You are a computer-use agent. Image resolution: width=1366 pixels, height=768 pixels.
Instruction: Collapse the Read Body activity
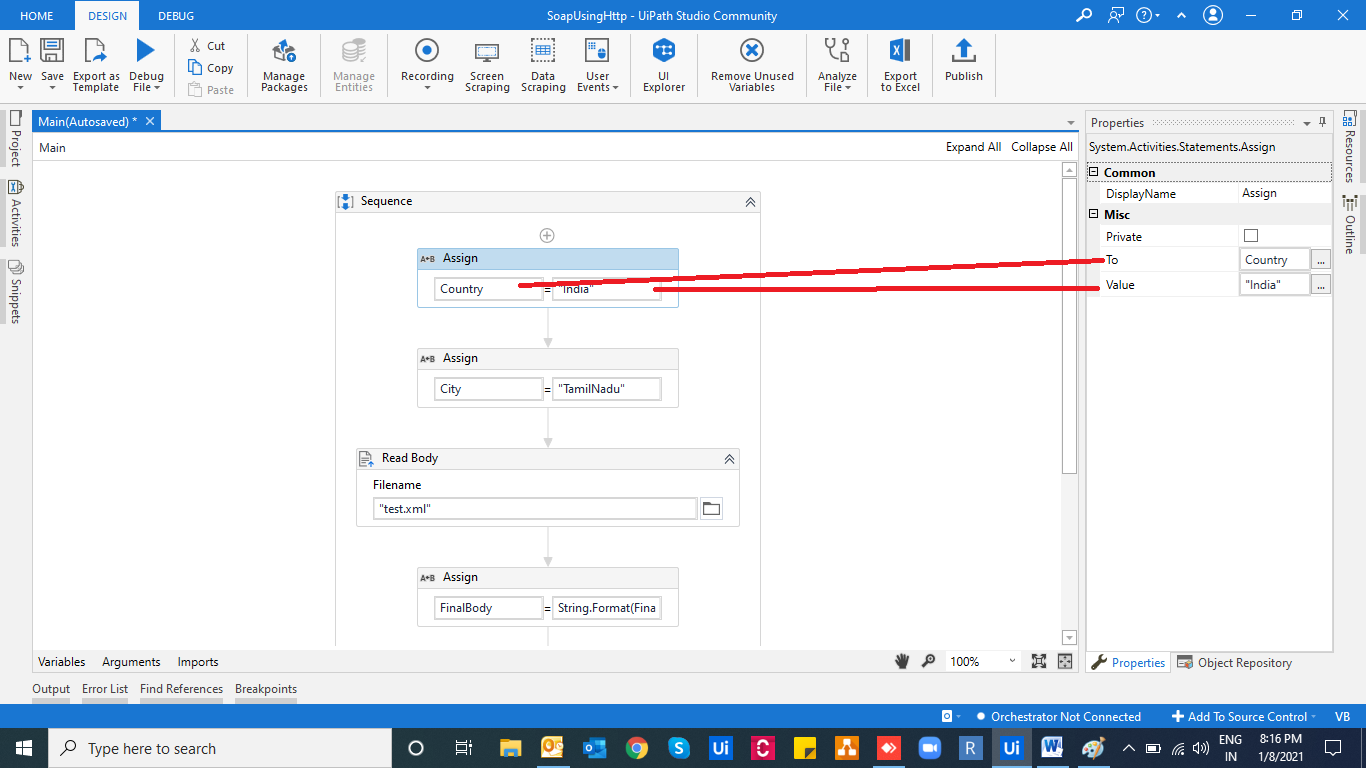coord(729,459)
